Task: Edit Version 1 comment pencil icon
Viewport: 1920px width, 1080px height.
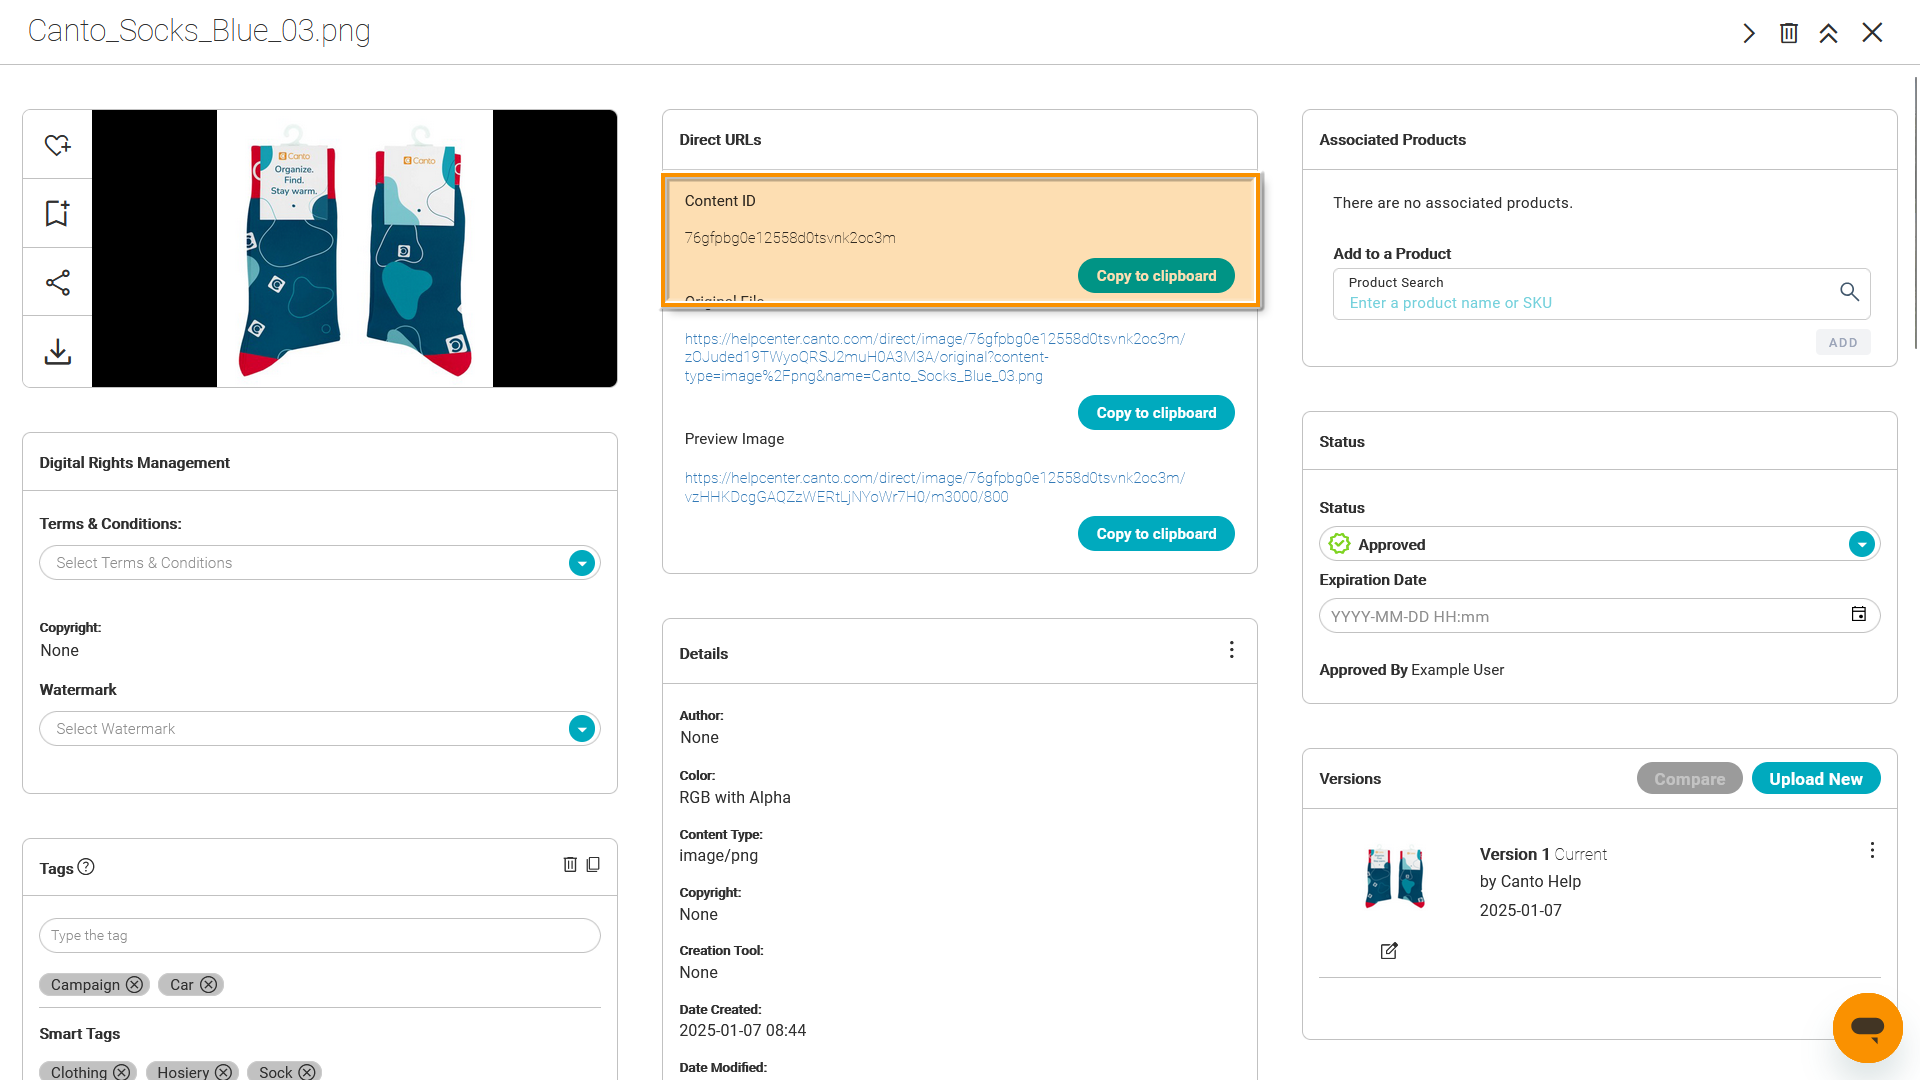Action: coord(1389,951)
